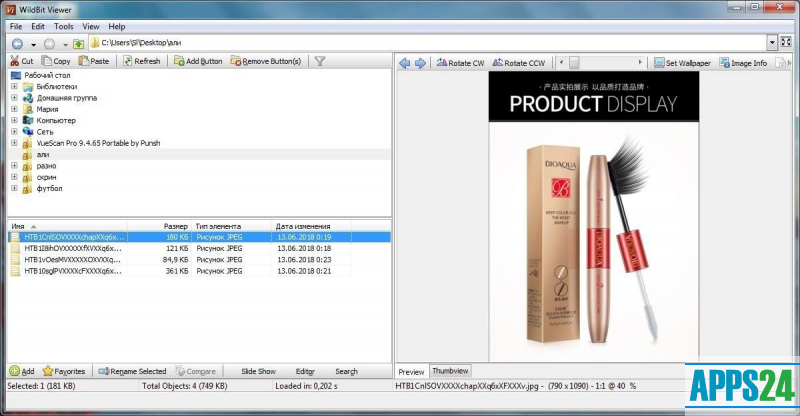The image size is (800, 416).
Task: Expand the Библиотеки tree node
Action: tap(14, 86)
